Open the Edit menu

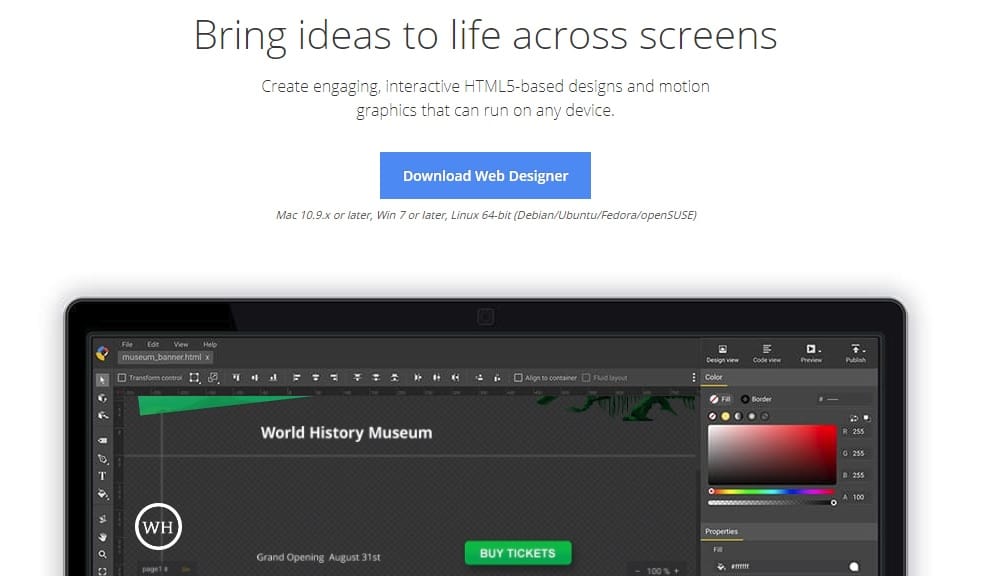click(153, 344)
